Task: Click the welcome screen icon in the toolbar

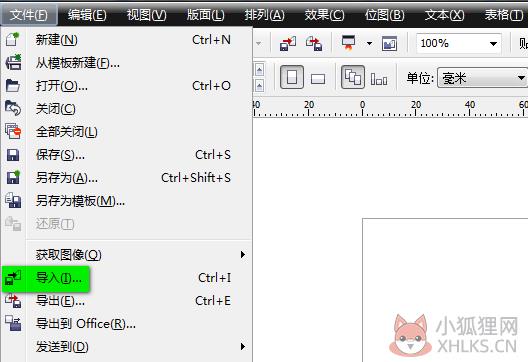Action: [x=389, y=43]
